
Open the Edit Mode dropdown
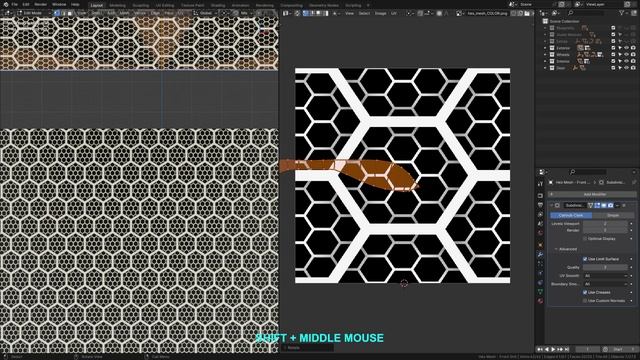pos(33,13)
